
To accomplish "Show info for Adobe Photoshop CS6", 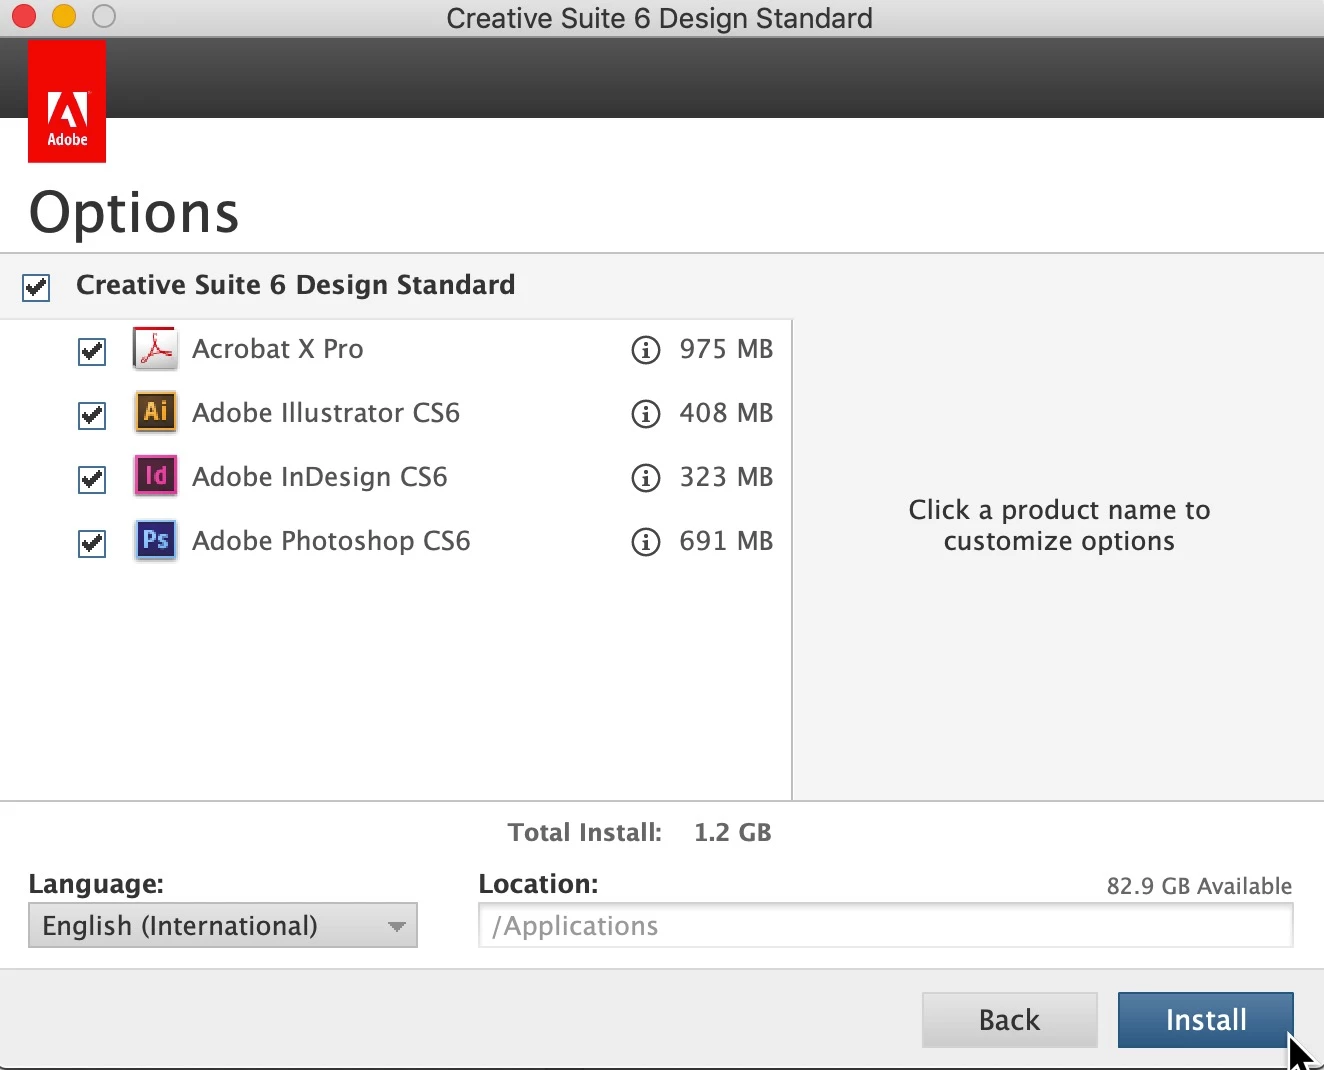I will 646,542.
